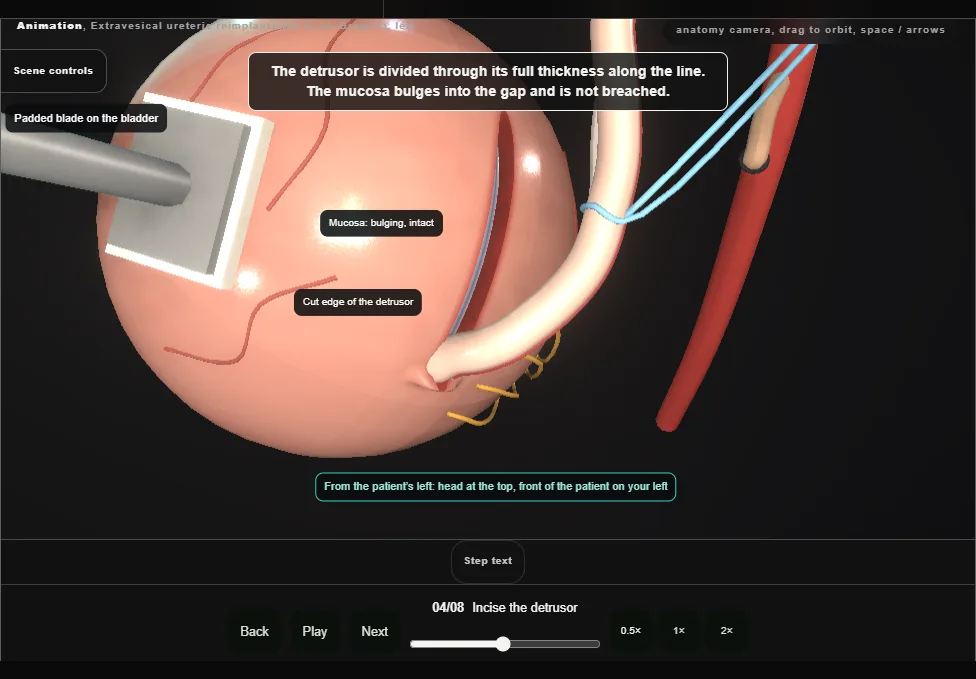Click the detrusor description caption box

click(488, 82)
